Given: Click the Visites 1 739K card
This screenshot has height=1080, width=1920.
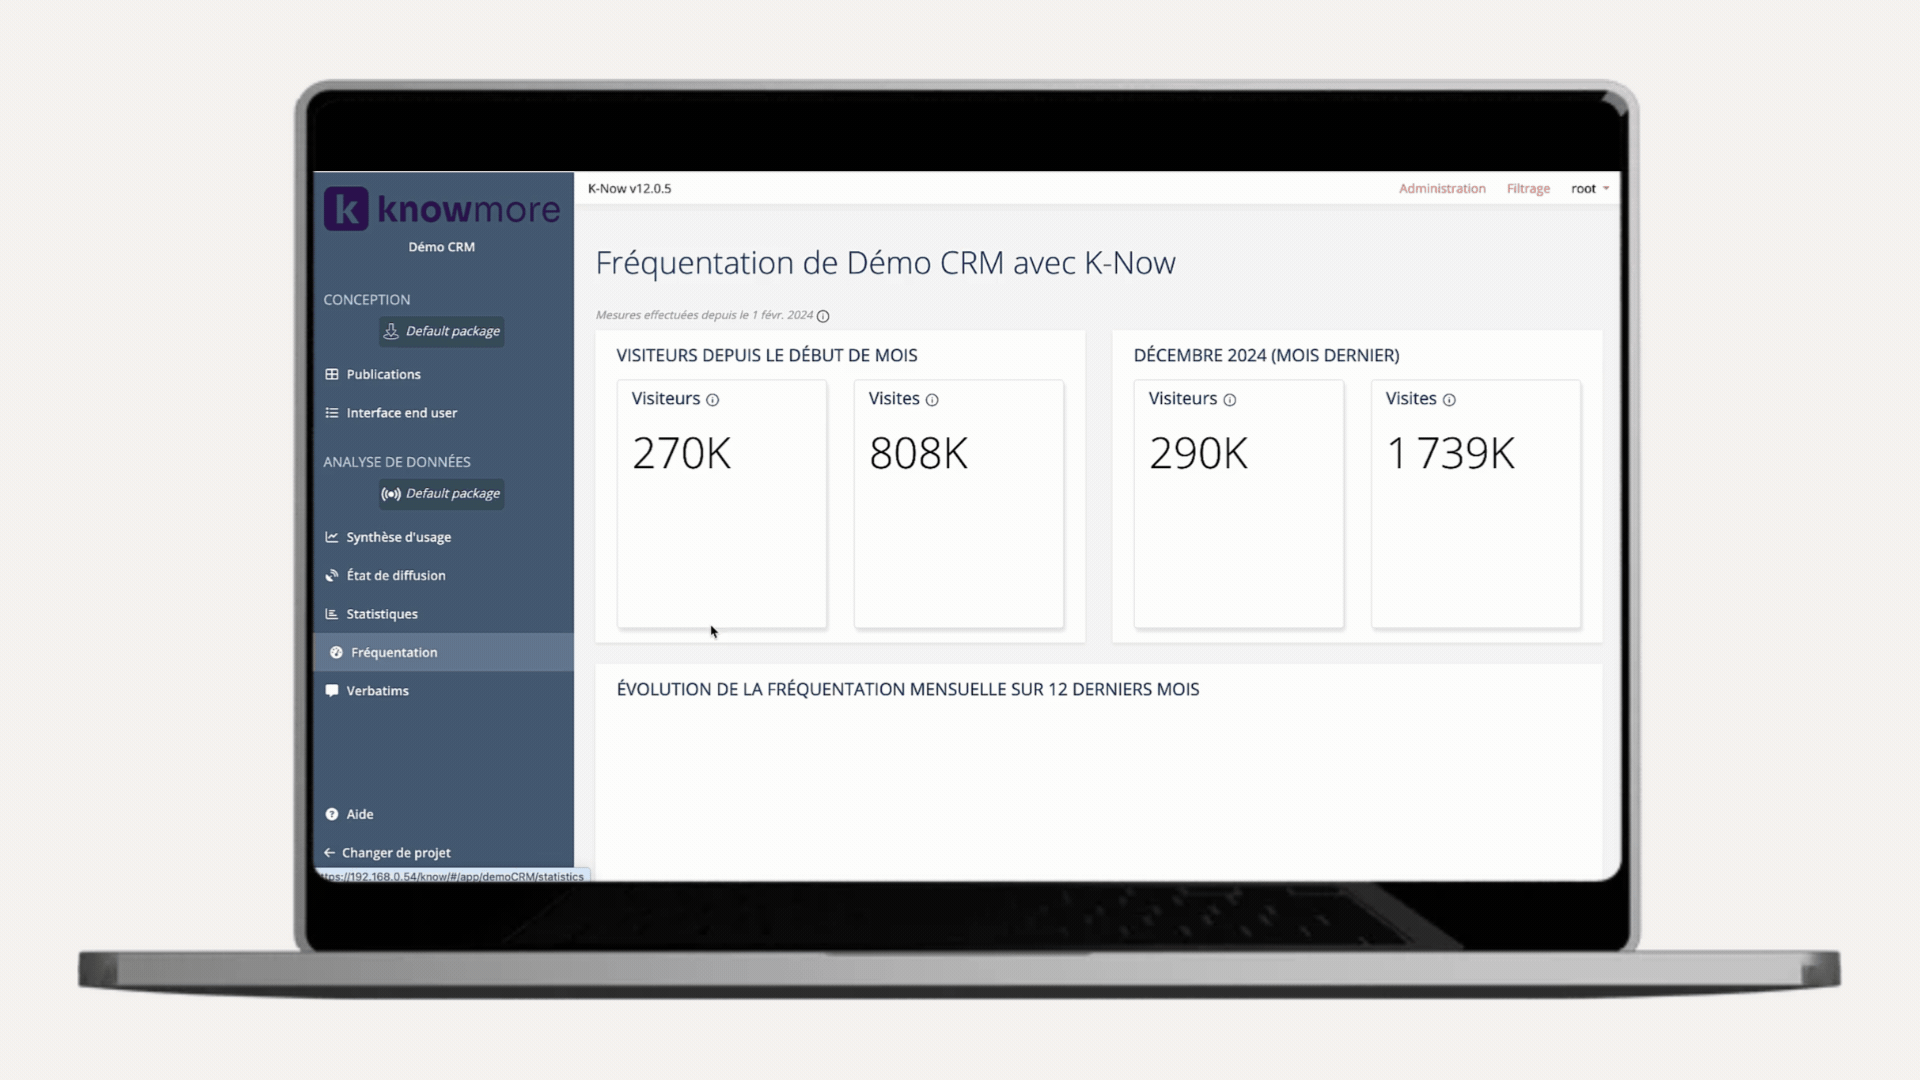Looking at the screenshot, I should (1476, 504).
